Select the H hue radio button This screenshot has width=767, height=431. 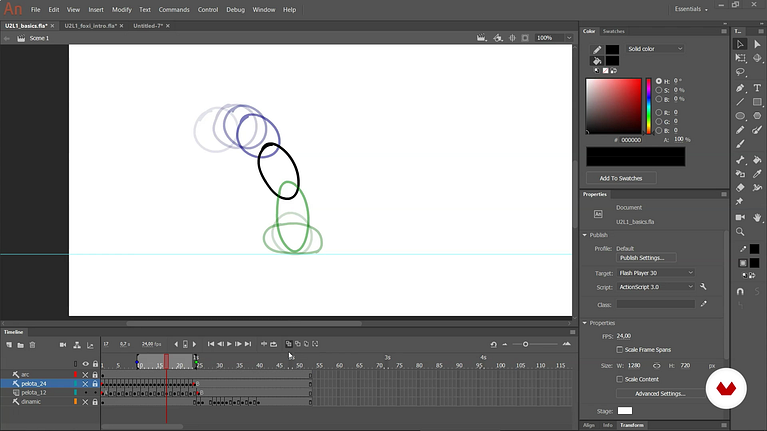pyautogui.click(x=659, y=81)
